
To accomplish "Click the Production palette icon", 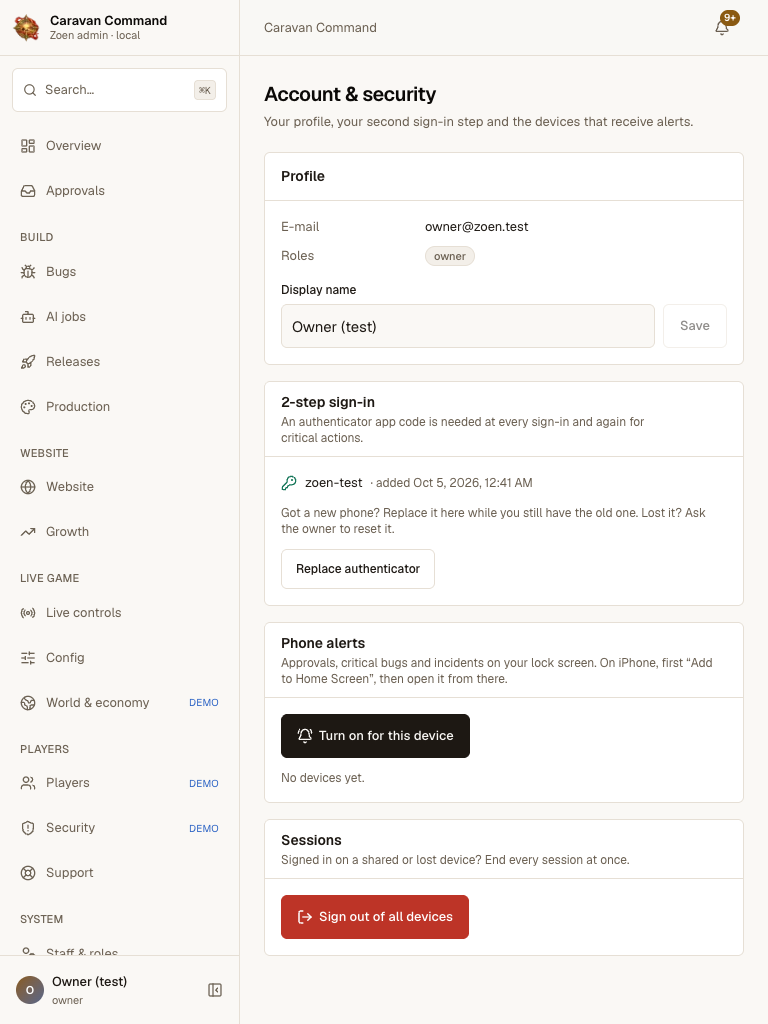I will (x=28, y=407).
